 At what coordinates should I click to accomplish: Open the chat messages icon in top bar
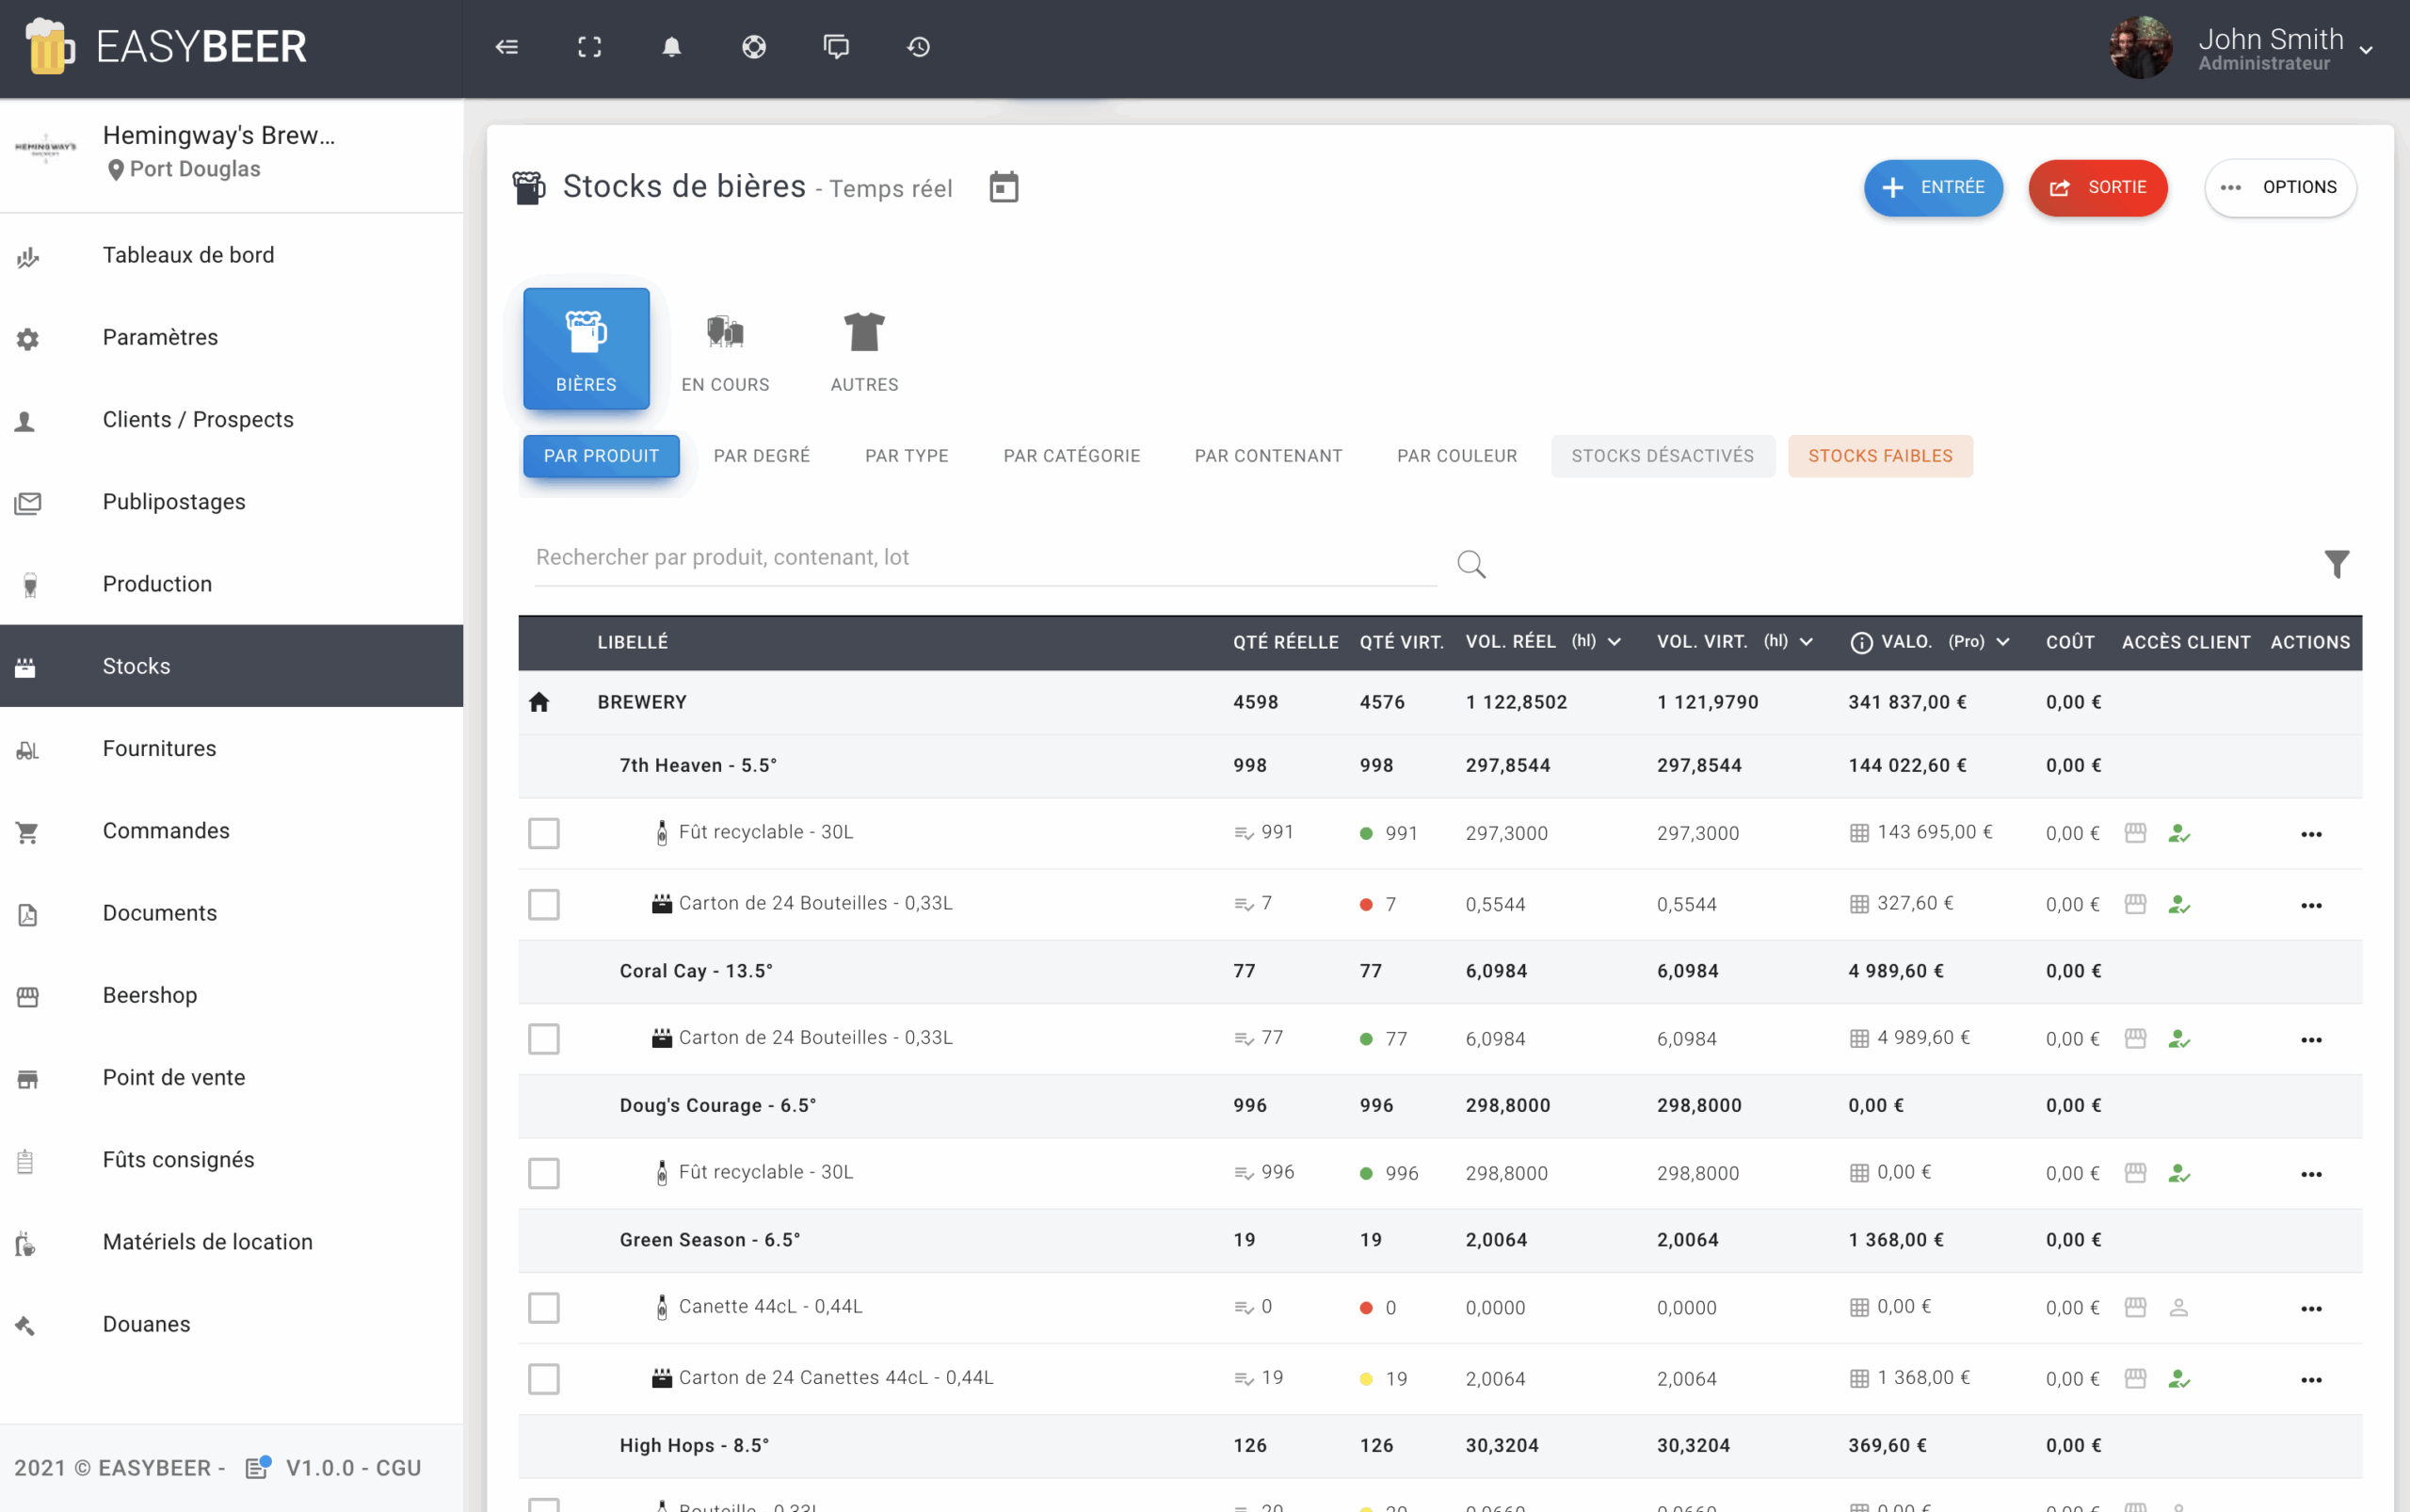coord(836,47)
